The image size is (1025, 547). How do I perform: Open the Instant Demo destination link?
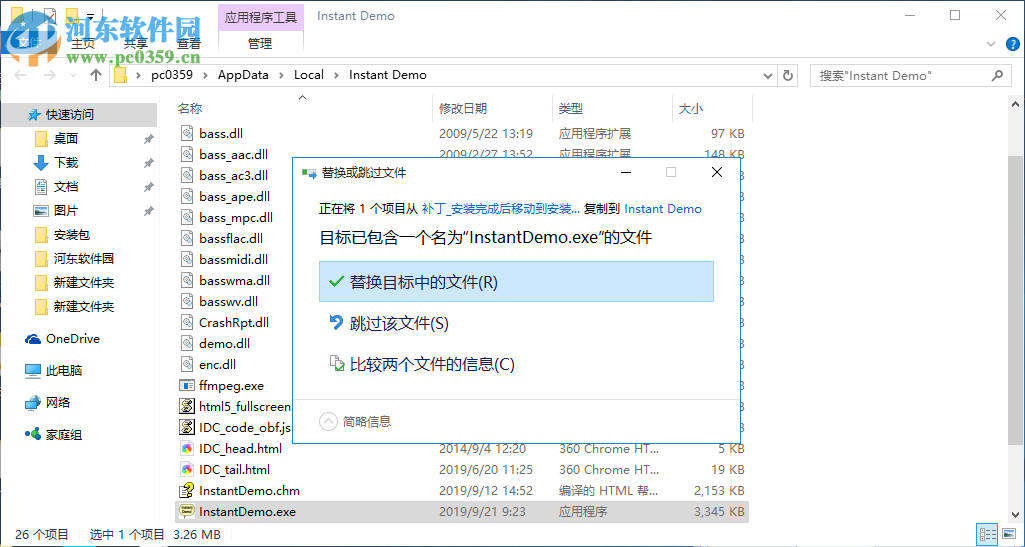coord(663,209)
